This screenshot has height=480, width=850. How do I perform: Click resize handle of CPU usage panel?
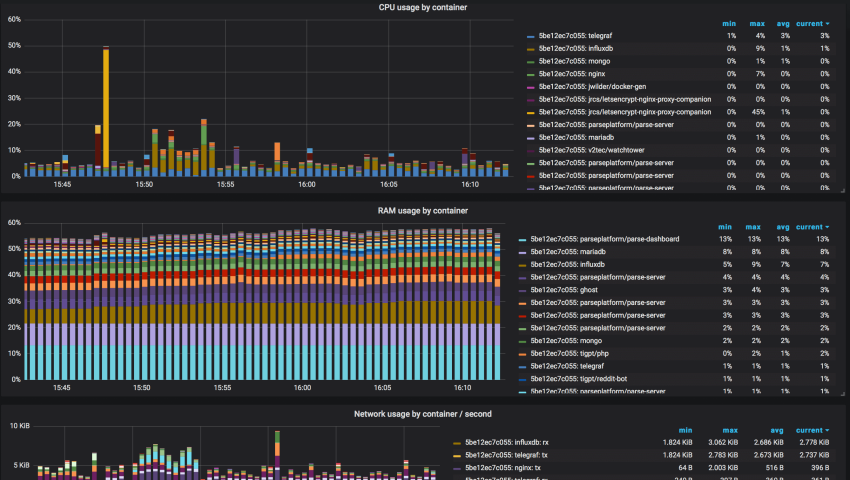(x=843, y=191)
